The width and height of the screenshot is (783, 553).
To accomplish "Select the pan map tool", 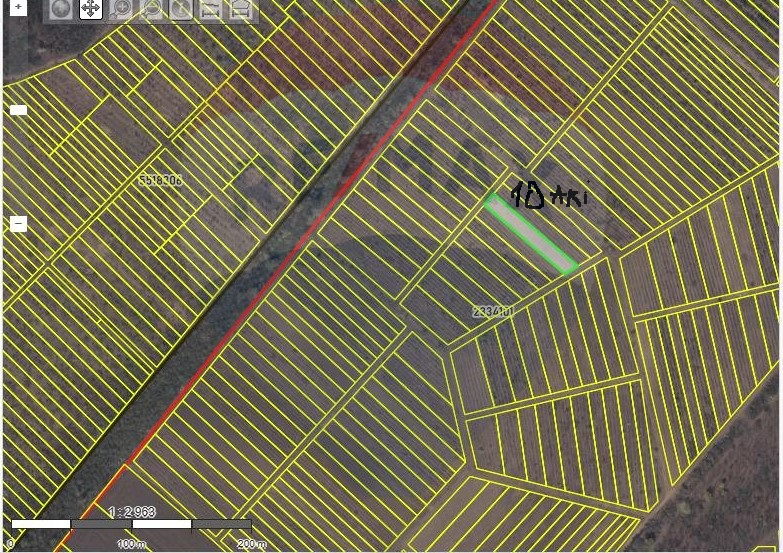I will [x=91, y=9].
